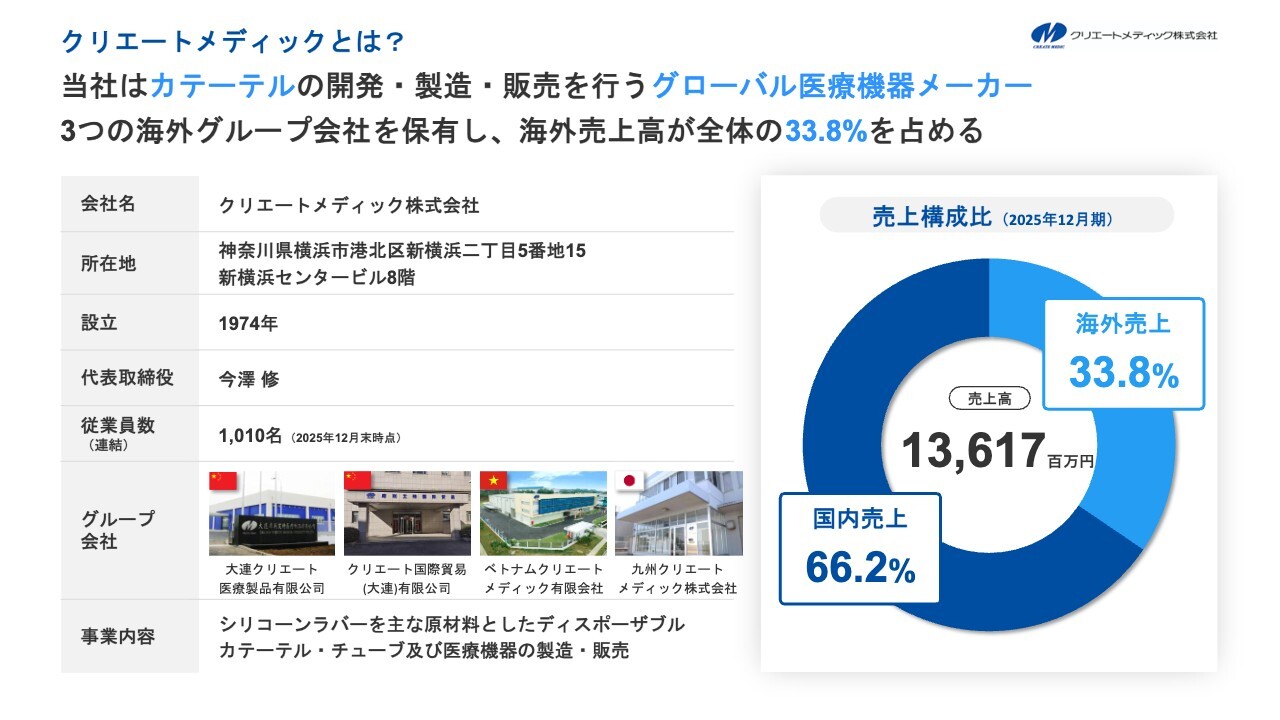This screenshot has height=720, width=1280.
Task: Click the クリエートメディックとは？ heading
Action: (232, 41)
